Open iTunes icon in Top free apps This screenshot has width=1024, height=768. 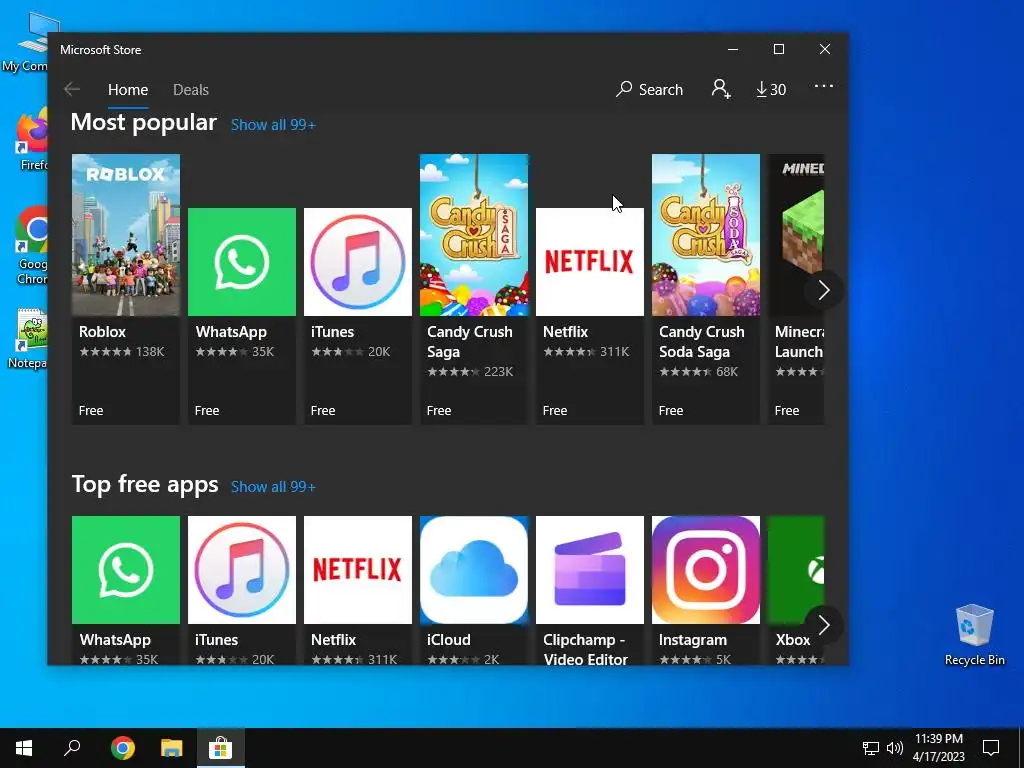click(x=242, y=569)
